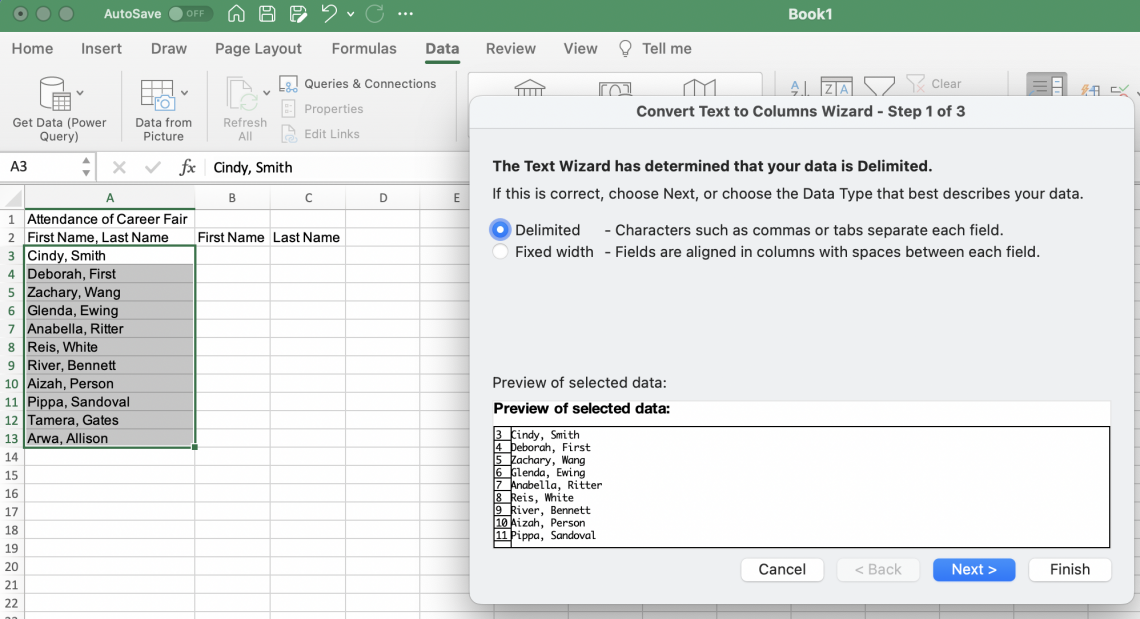Open Queries & Connections pane
1140x619 pixels.
pos(358,84)
